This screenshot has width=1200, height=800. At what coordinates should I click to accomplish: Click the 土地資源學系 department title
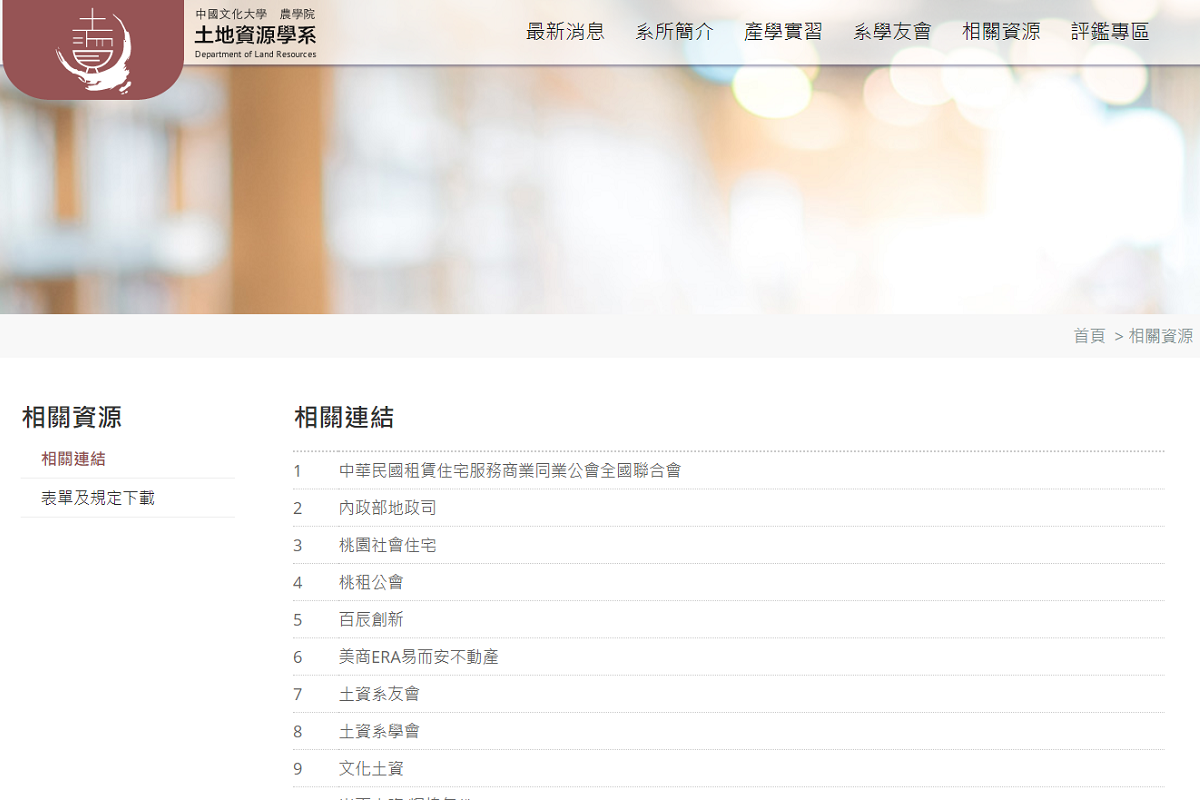click(255, 35)
